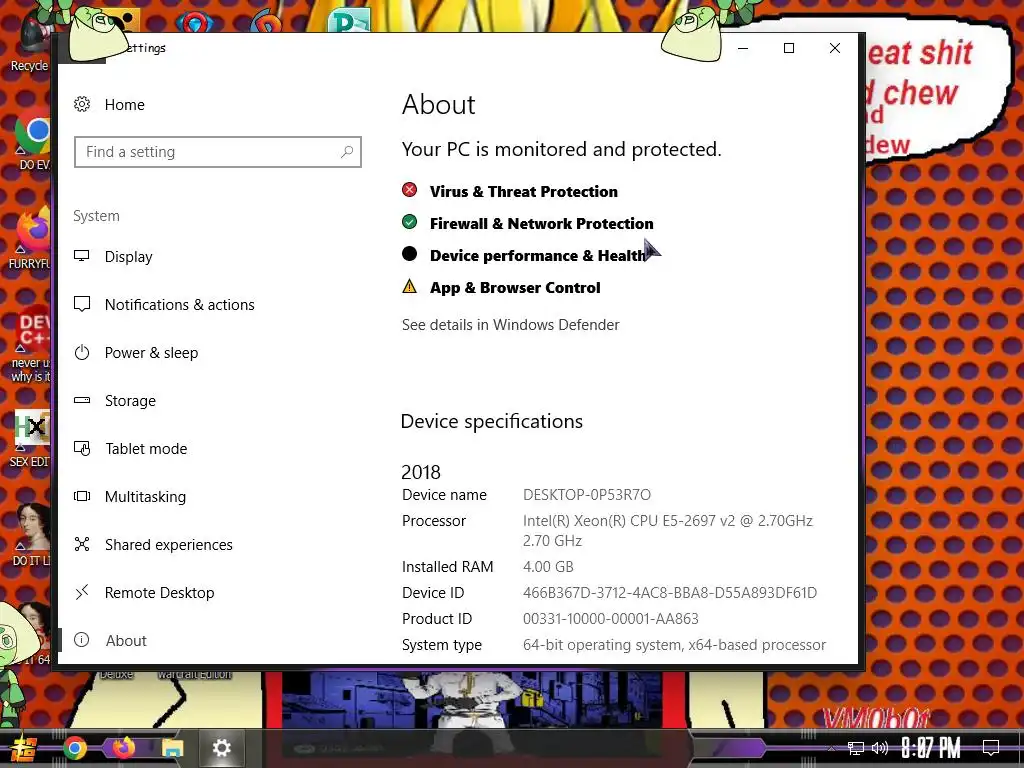
Task: Open the network tray icon
Action: coord(855,748)
